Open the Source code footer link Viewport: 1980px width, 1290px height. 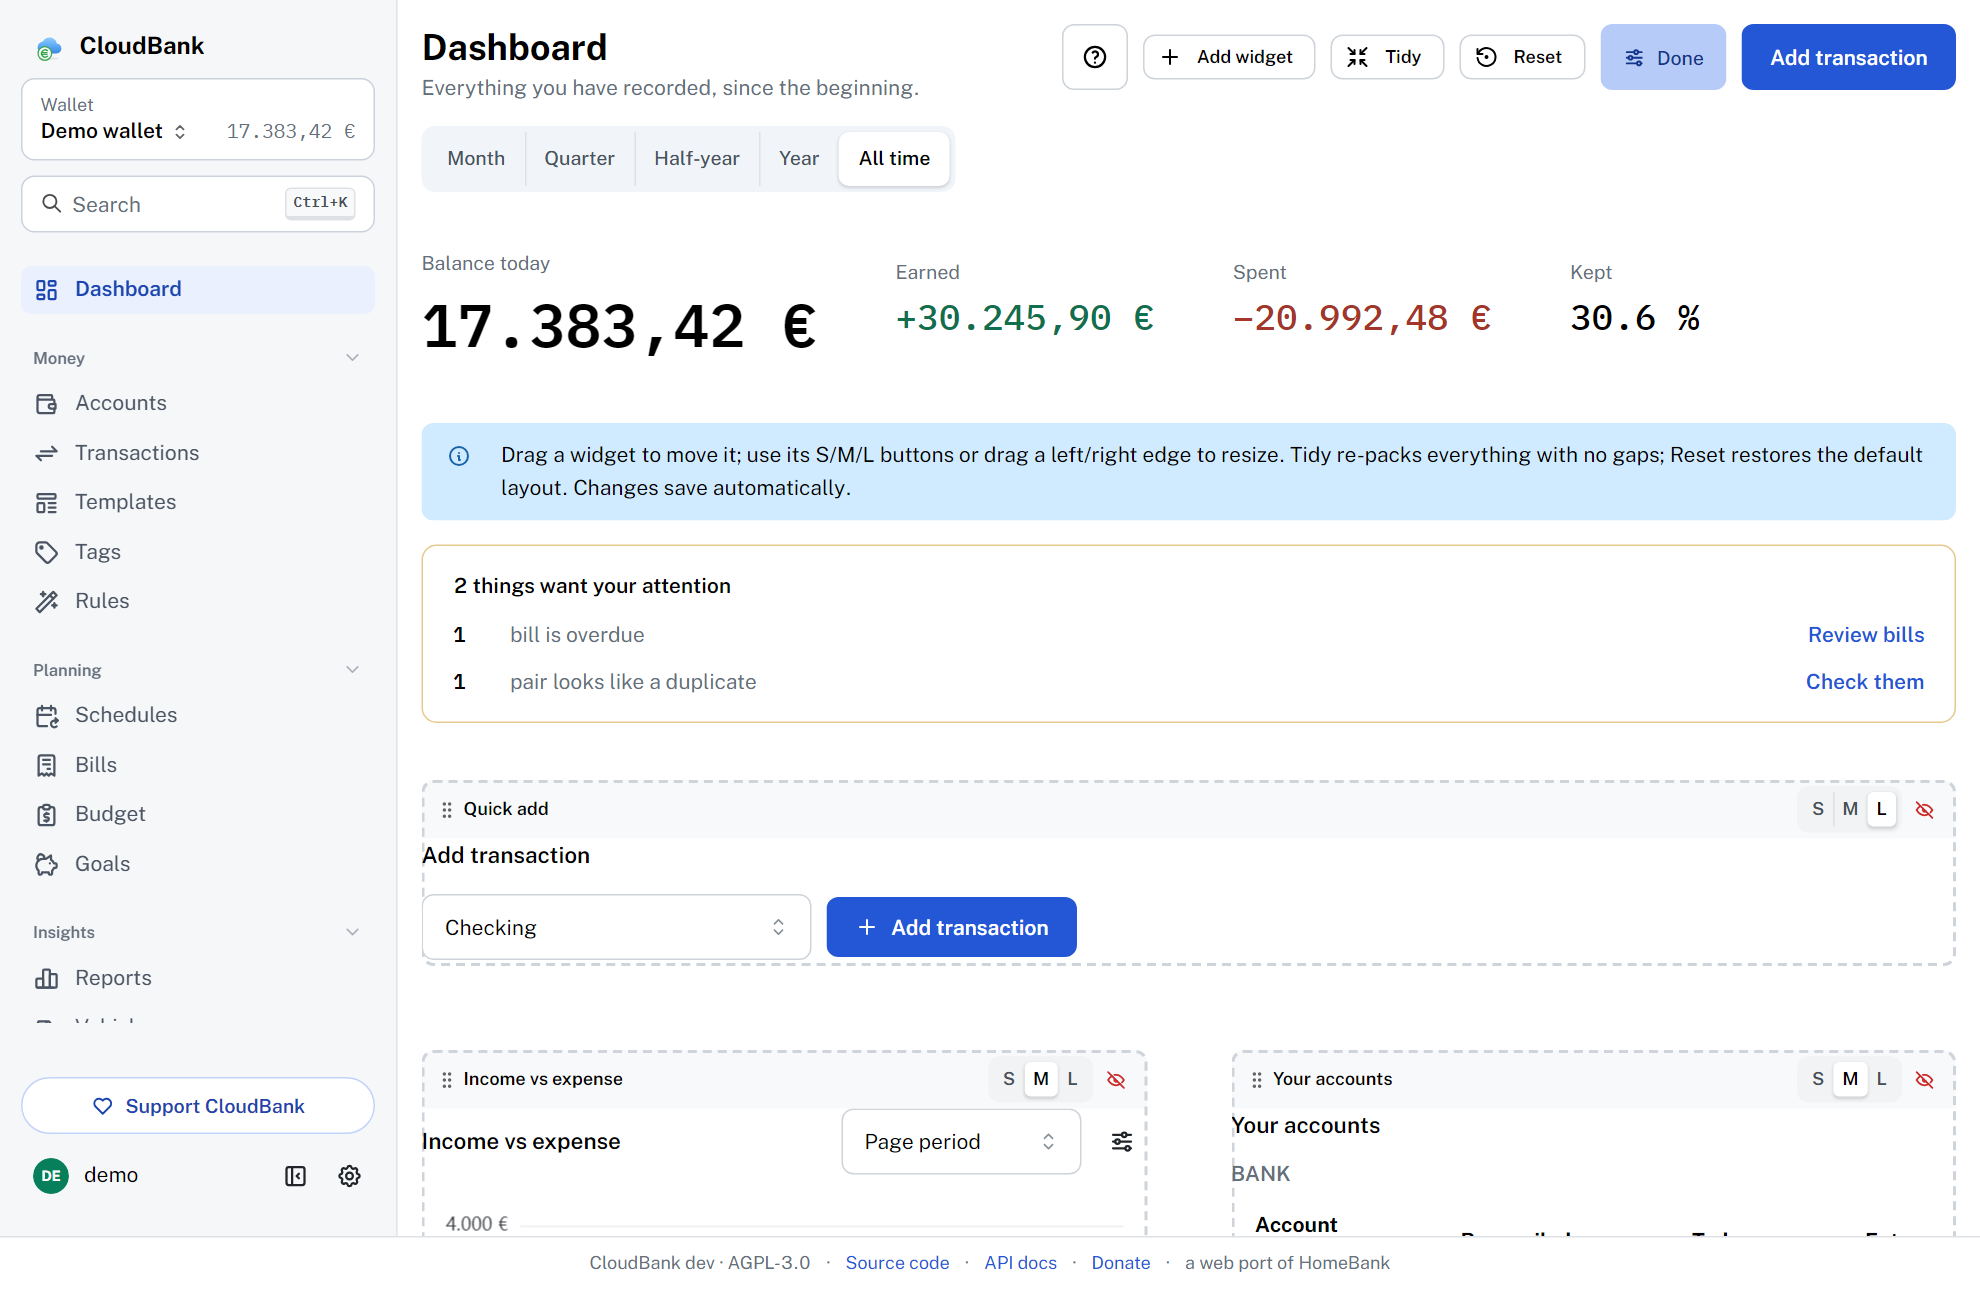(897, 1263)
